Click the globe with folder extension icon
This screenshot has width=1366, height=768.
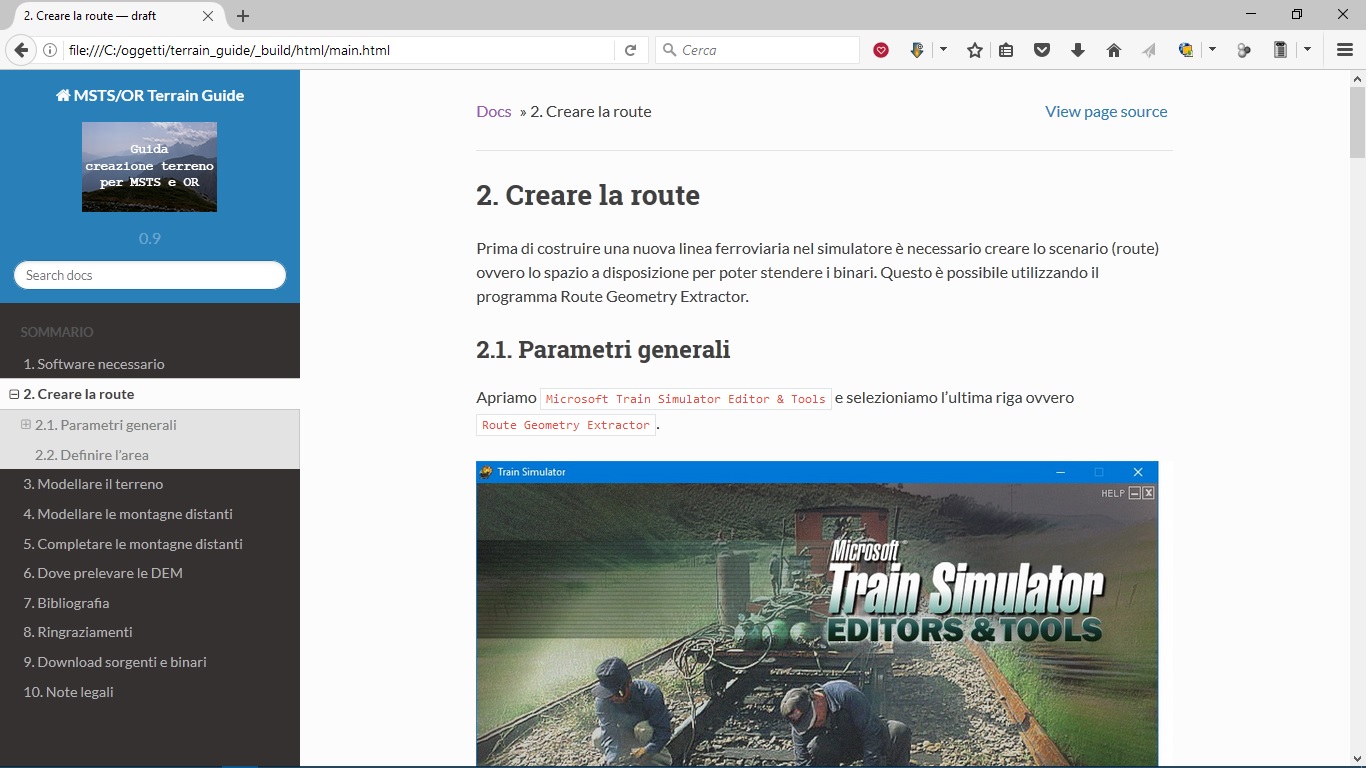(x=1186, y=50)
